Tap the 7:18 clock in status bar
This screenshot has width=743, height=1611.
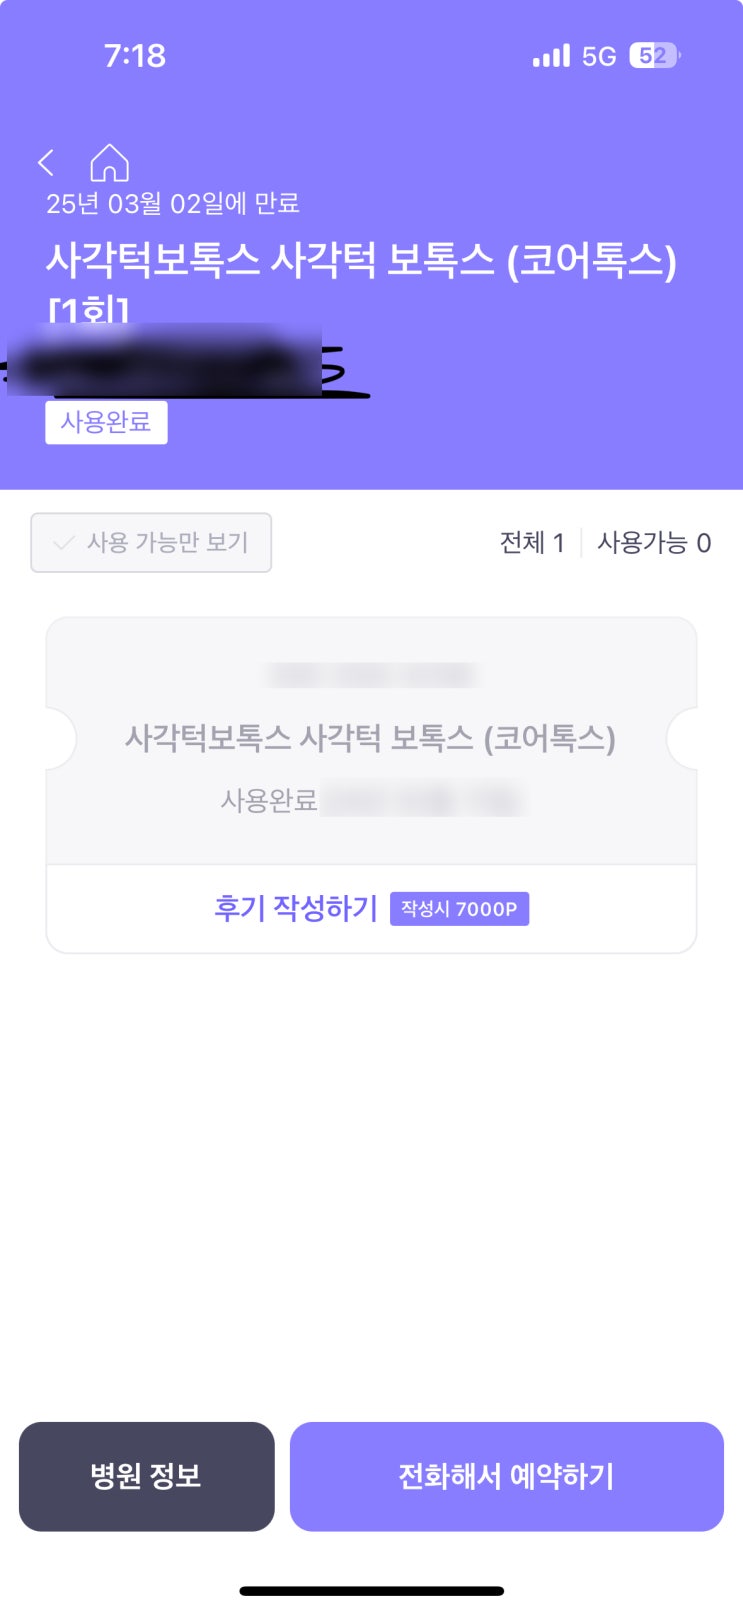[x=135, y=56]
